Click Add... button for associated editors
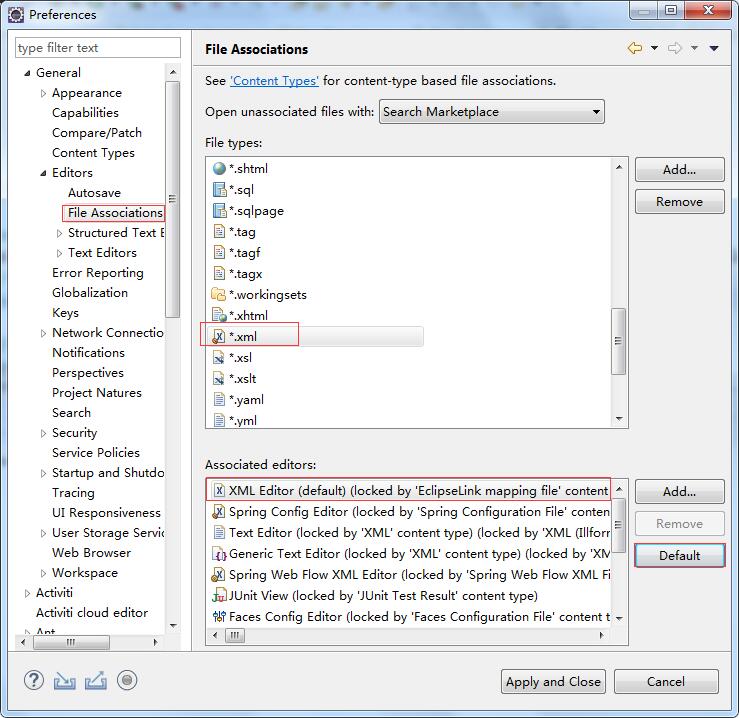This screenshot has height=718, width=739. pyautogui.click(x=679, y=492)
